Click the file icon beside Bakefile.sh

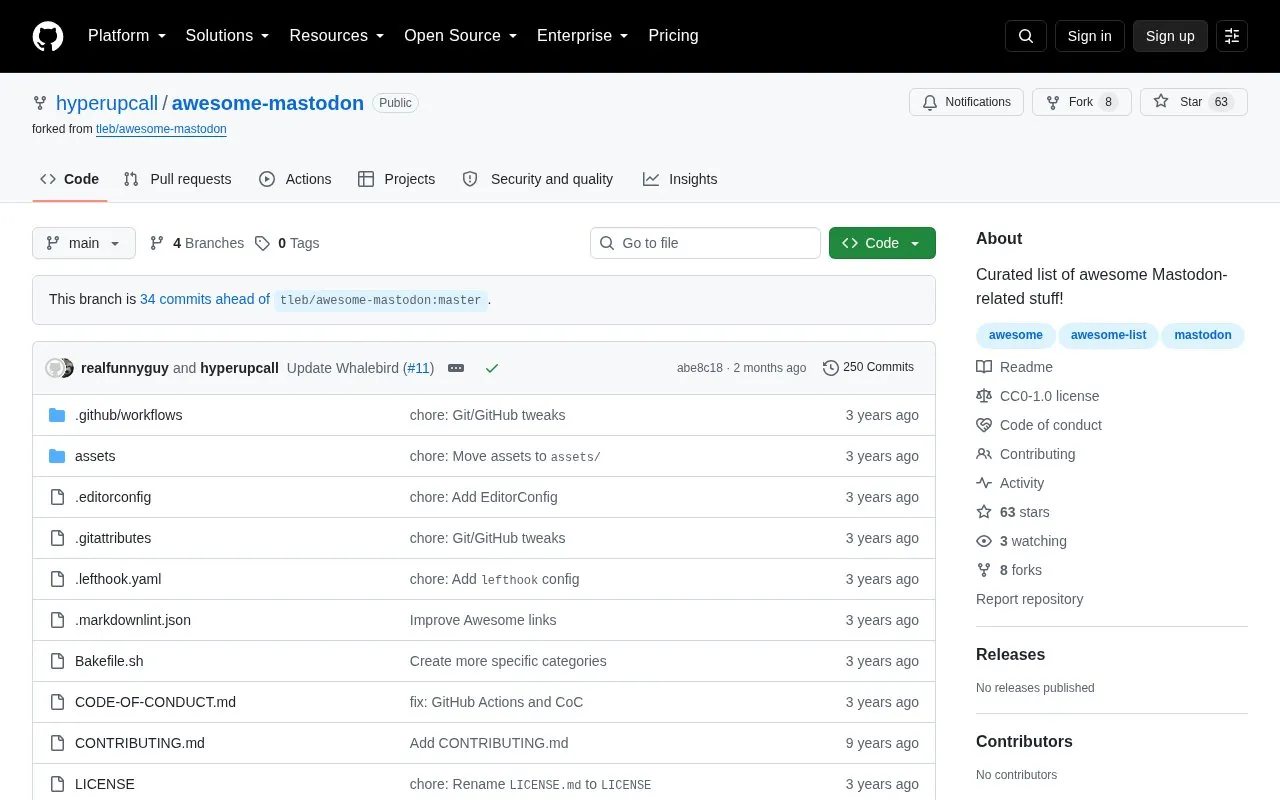[57, 661]
